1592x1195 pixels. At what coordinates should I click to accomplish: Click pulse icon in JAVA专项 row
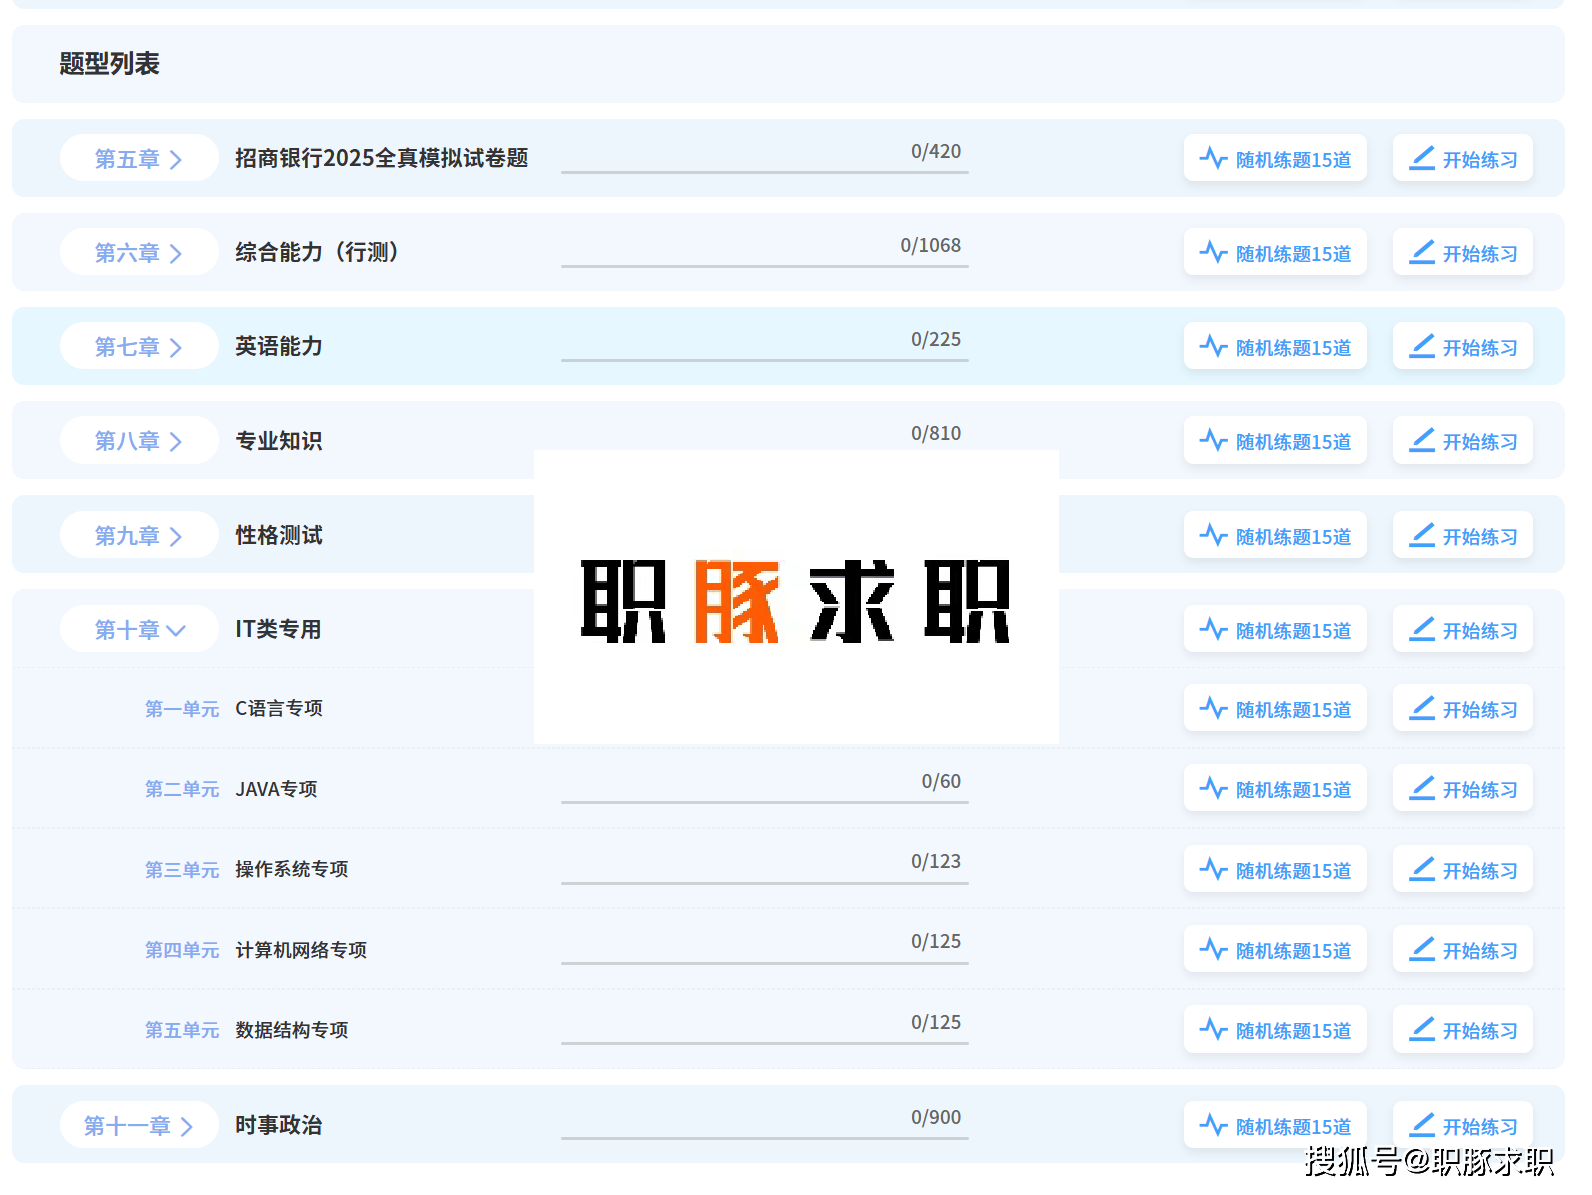(1213, 789)
